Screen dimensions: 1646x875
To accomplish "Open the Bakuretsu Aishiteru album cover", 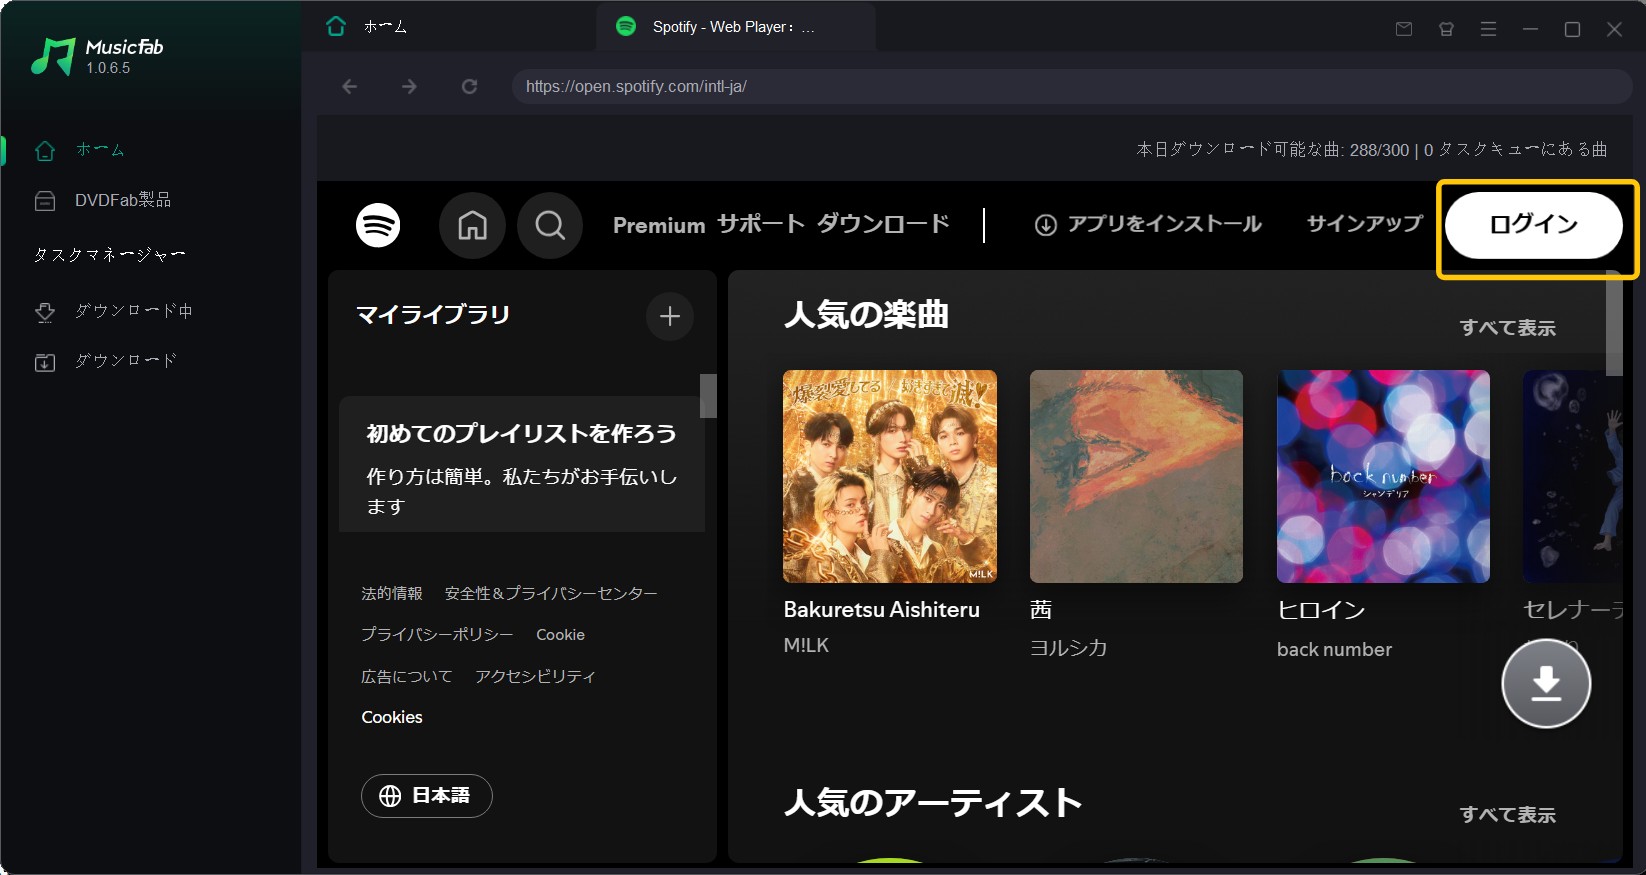I will (890, 477).
